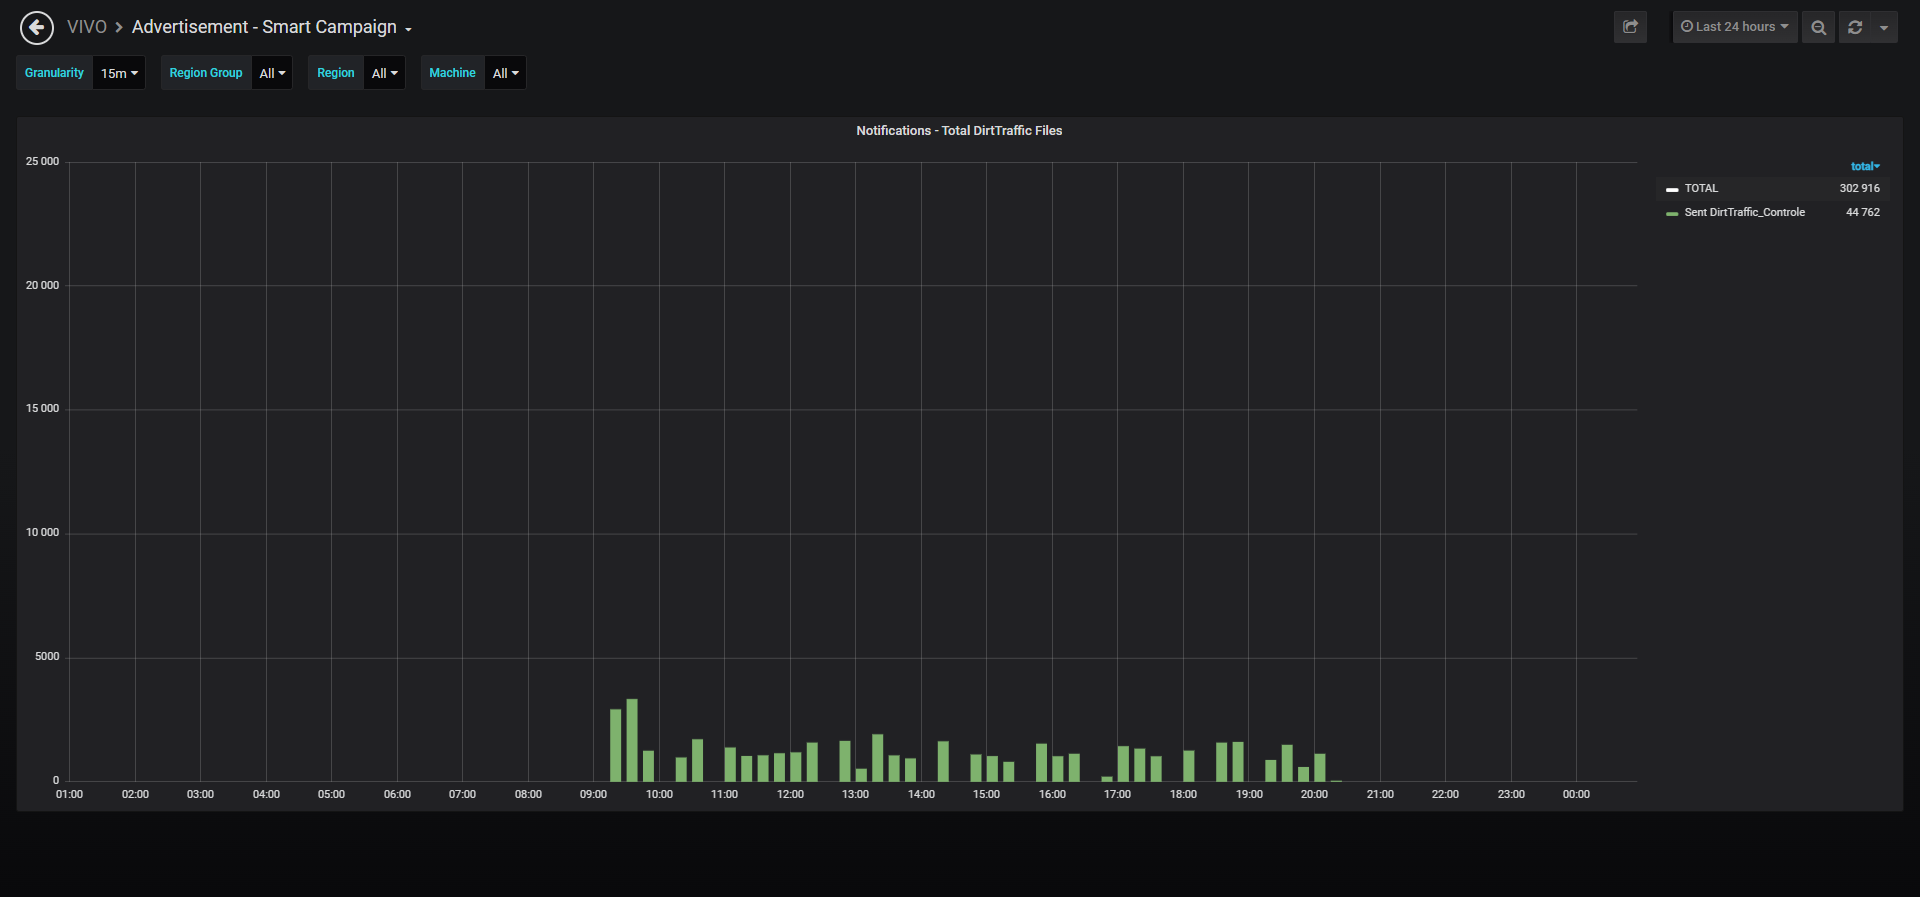The height and width of the screenshot is (897, 1920).
Task: Click the back arrow circle icon
Action: pyautogui.click(x=37, y=28)
